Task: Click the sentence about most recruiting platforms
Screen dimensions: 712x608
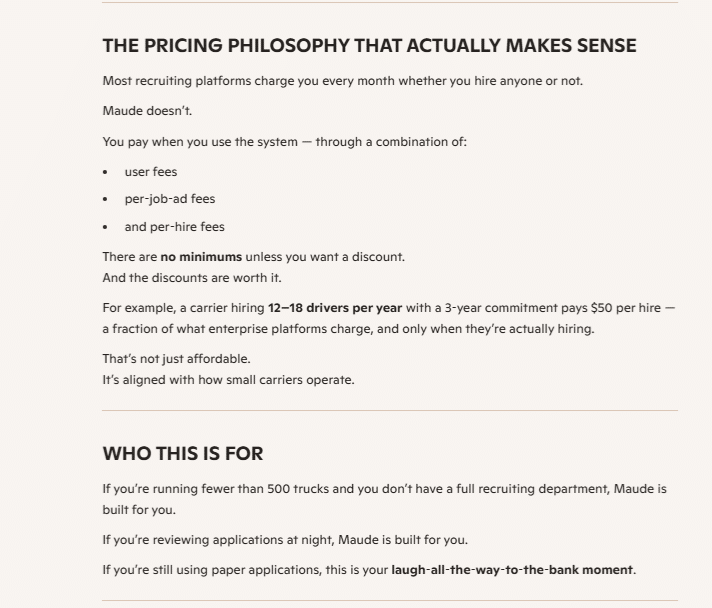Action: click(342, 81)
